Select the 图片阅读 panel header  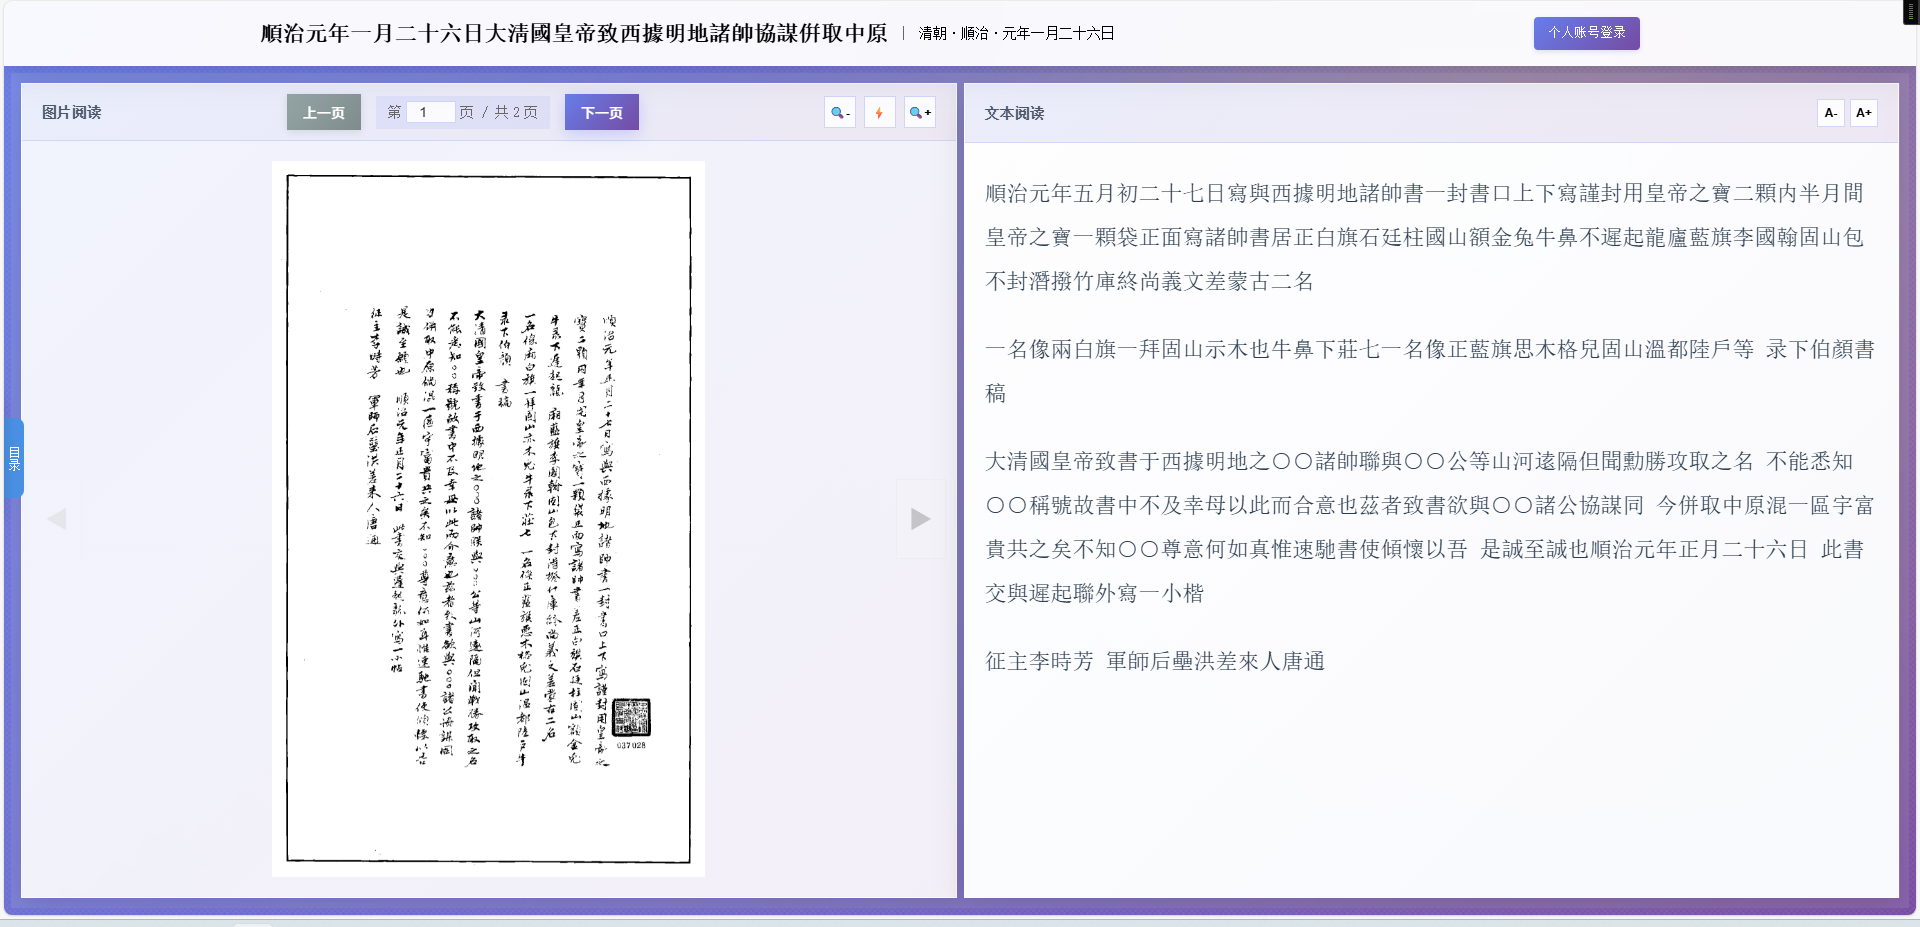pos(70,112)
